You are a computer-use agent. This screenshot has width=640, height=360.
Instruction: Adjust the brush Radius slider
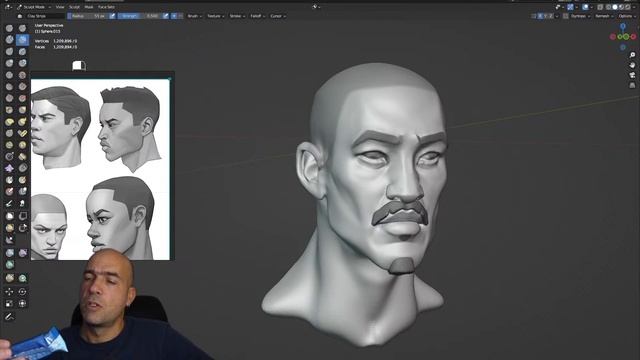[x=88, y=16]
